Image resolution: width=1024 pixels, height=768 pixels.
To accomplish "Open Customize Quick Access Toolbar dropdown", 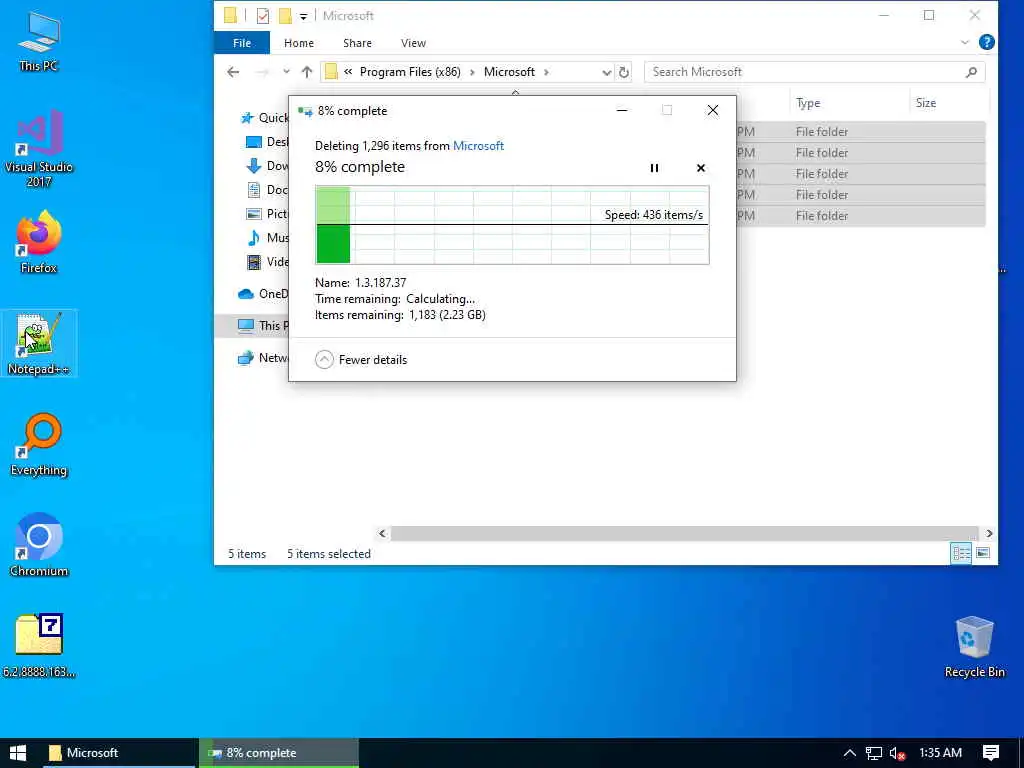I will point(303,16).
